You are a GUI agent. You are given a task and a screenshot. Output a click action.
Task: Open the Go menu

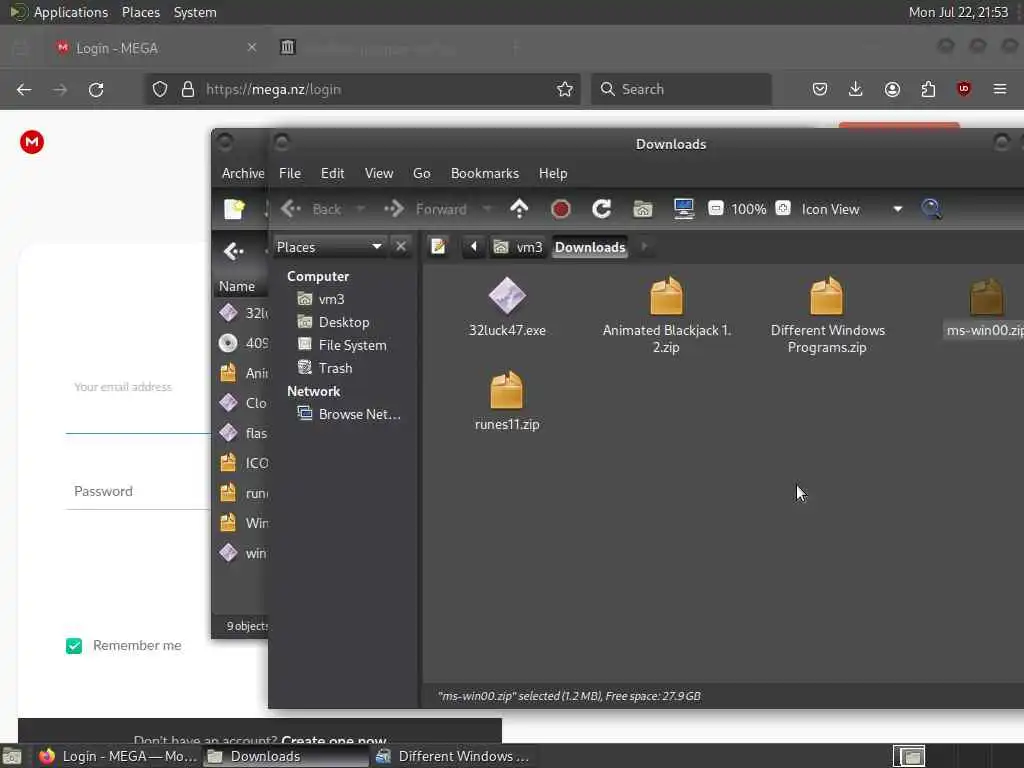click(421, 173)
